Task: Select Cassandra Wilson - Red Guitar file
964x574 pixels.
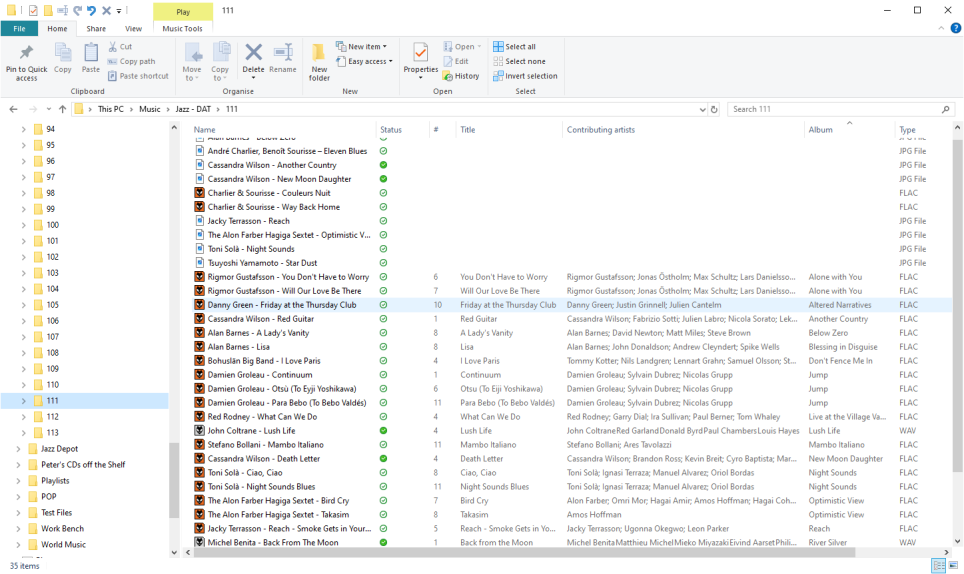Action: pos(261,319)
